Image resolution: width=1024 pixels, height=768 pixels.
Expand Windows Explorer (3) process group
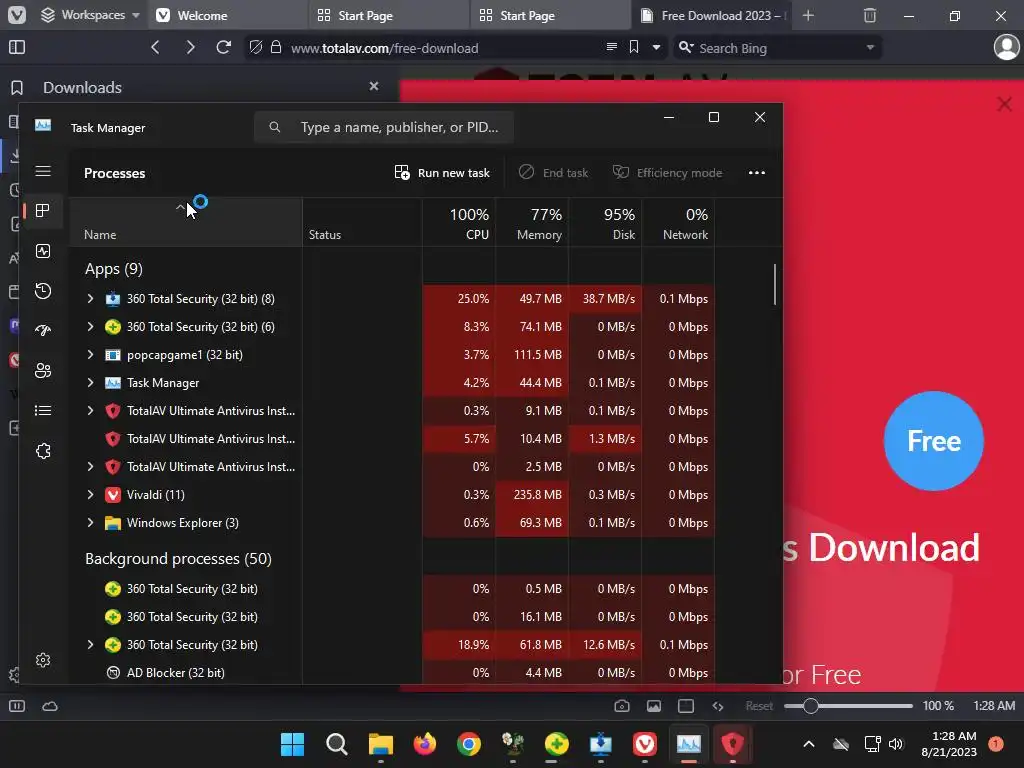(90, 522)
